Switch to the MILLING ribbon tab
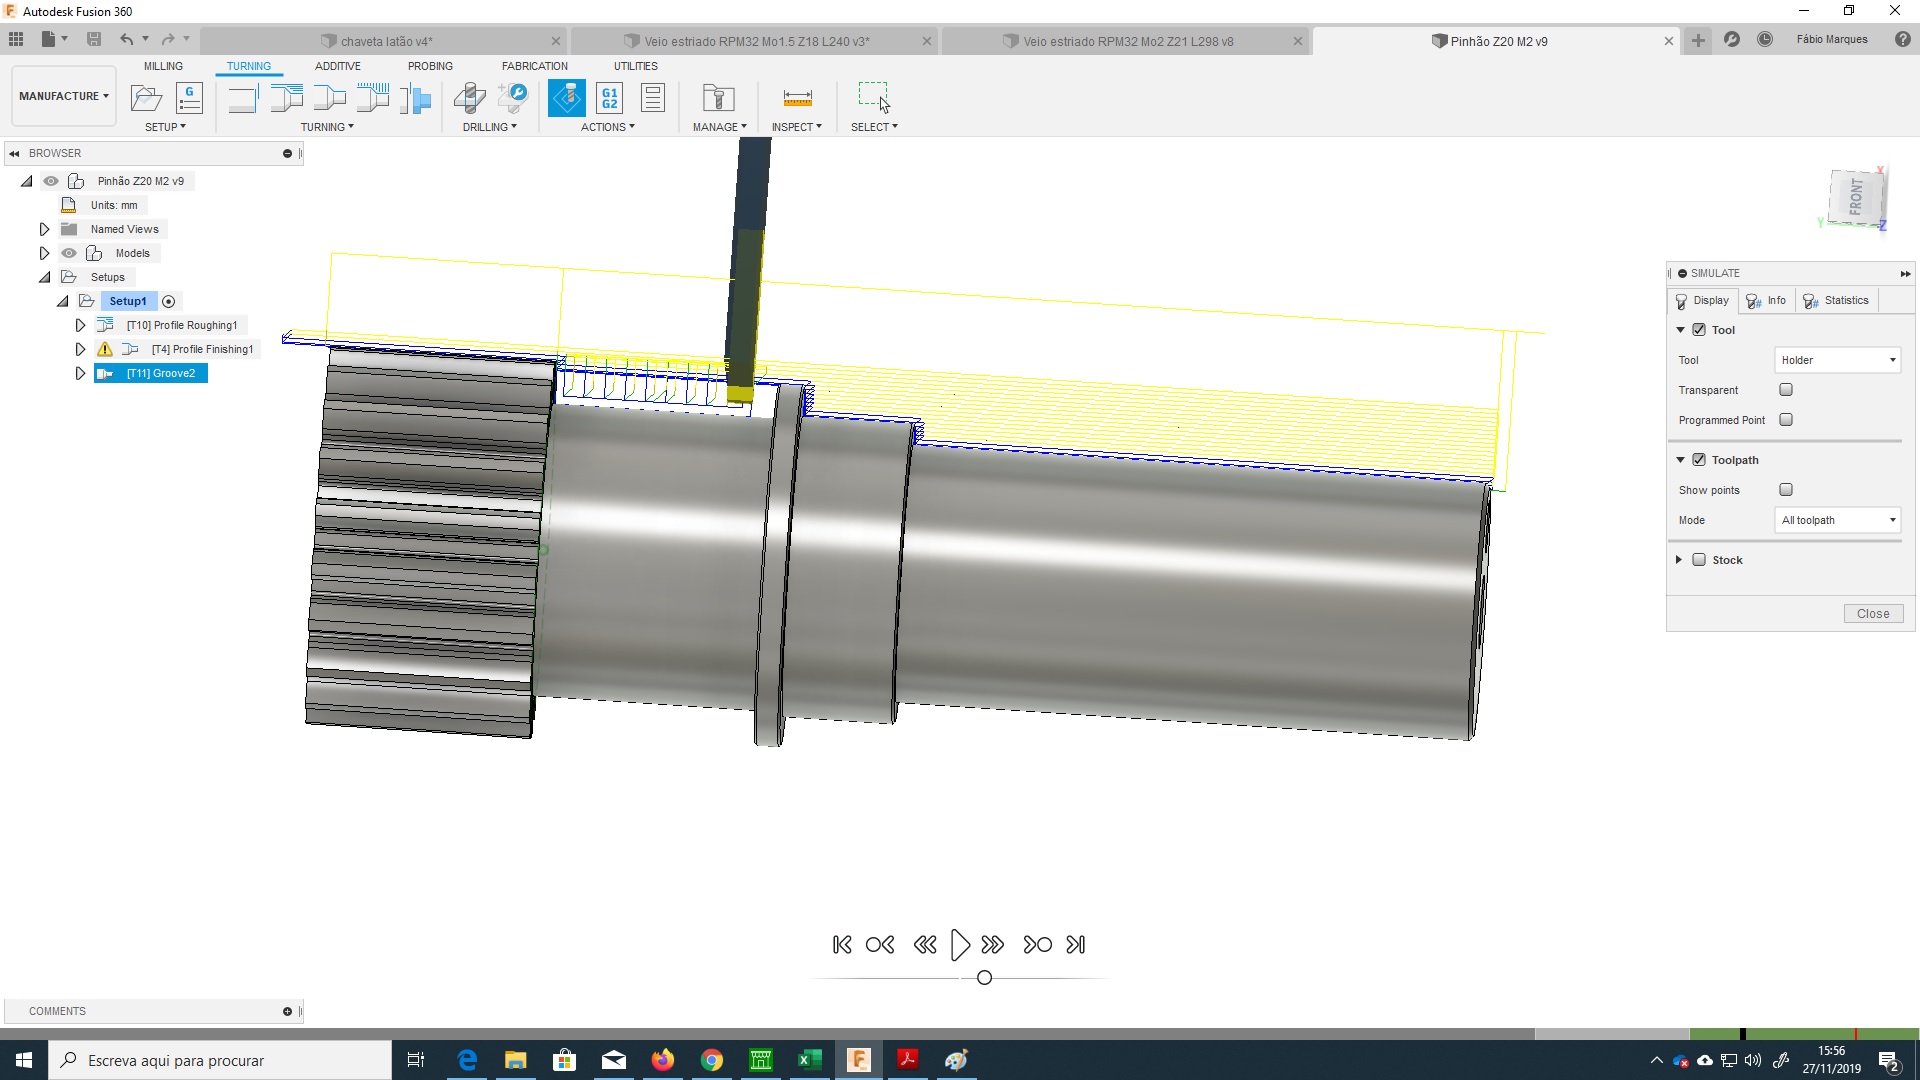This screenshot has width=1920, height=1080. click(163, 65)
